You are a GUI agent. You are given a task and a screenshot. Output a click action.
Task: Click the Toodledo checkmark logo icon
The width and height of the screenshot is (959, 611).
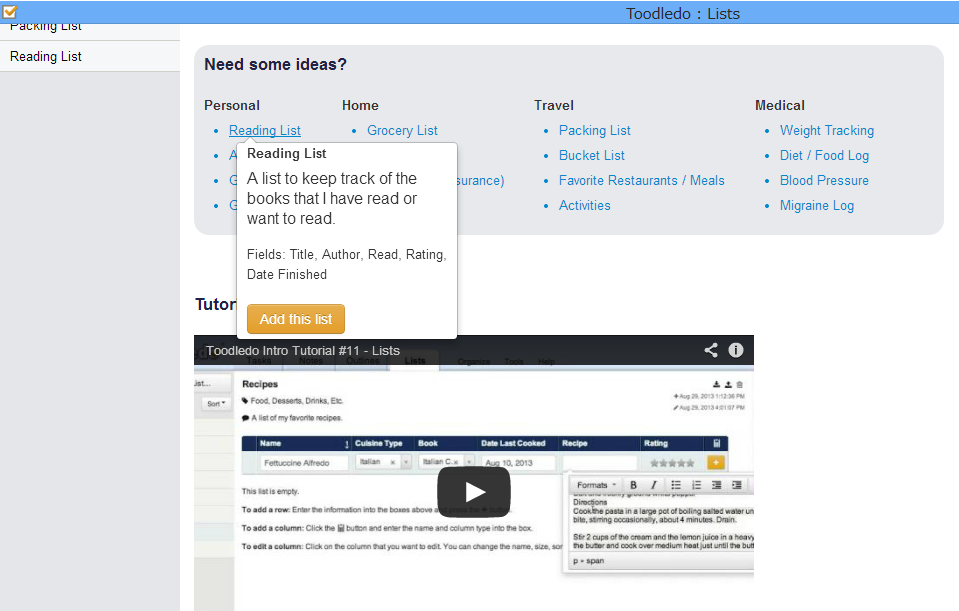point(10,11)
